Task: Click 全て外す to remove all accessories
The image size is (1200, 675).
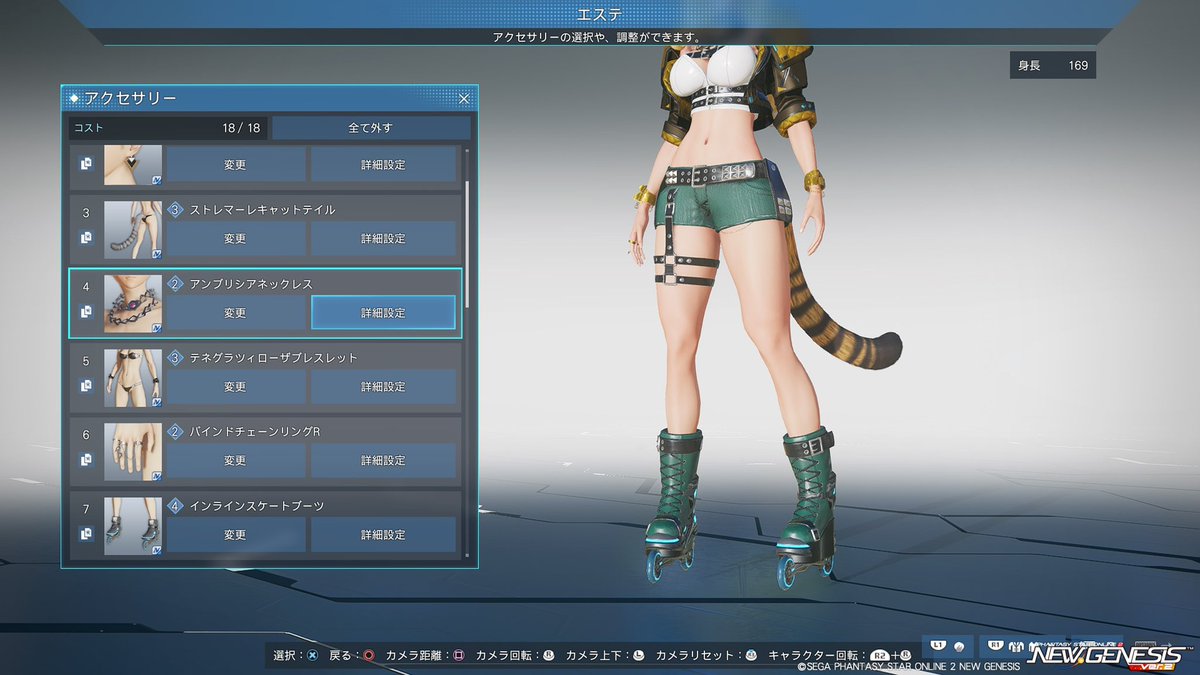Action: (x=371, y=128)
